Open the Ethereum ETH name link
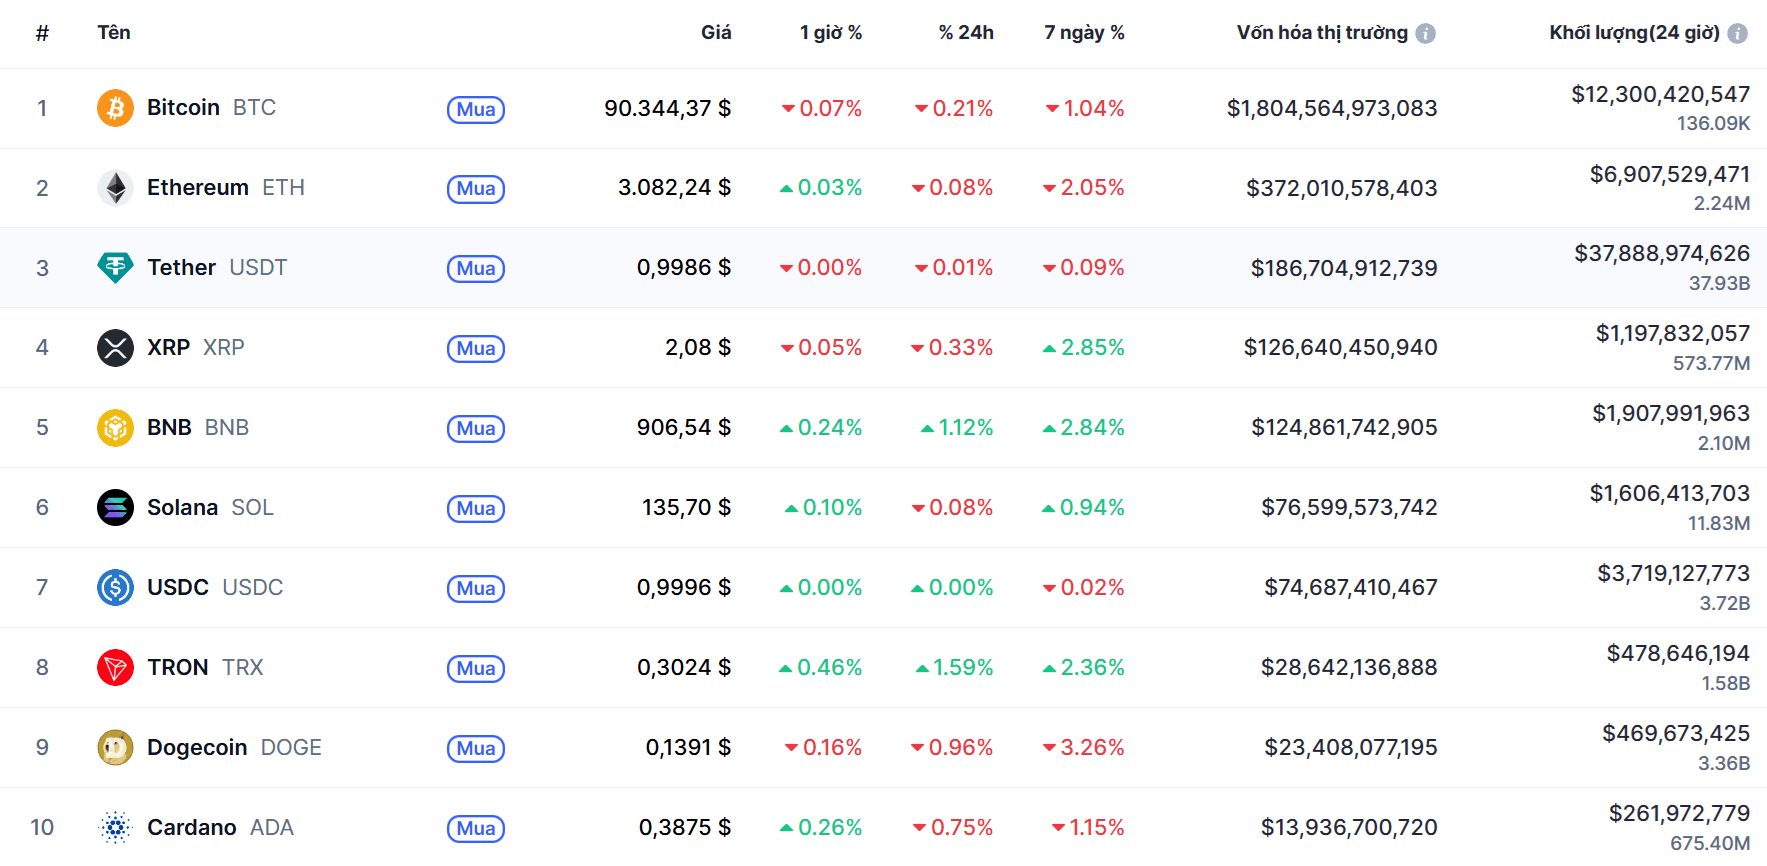 coord(226,187)
